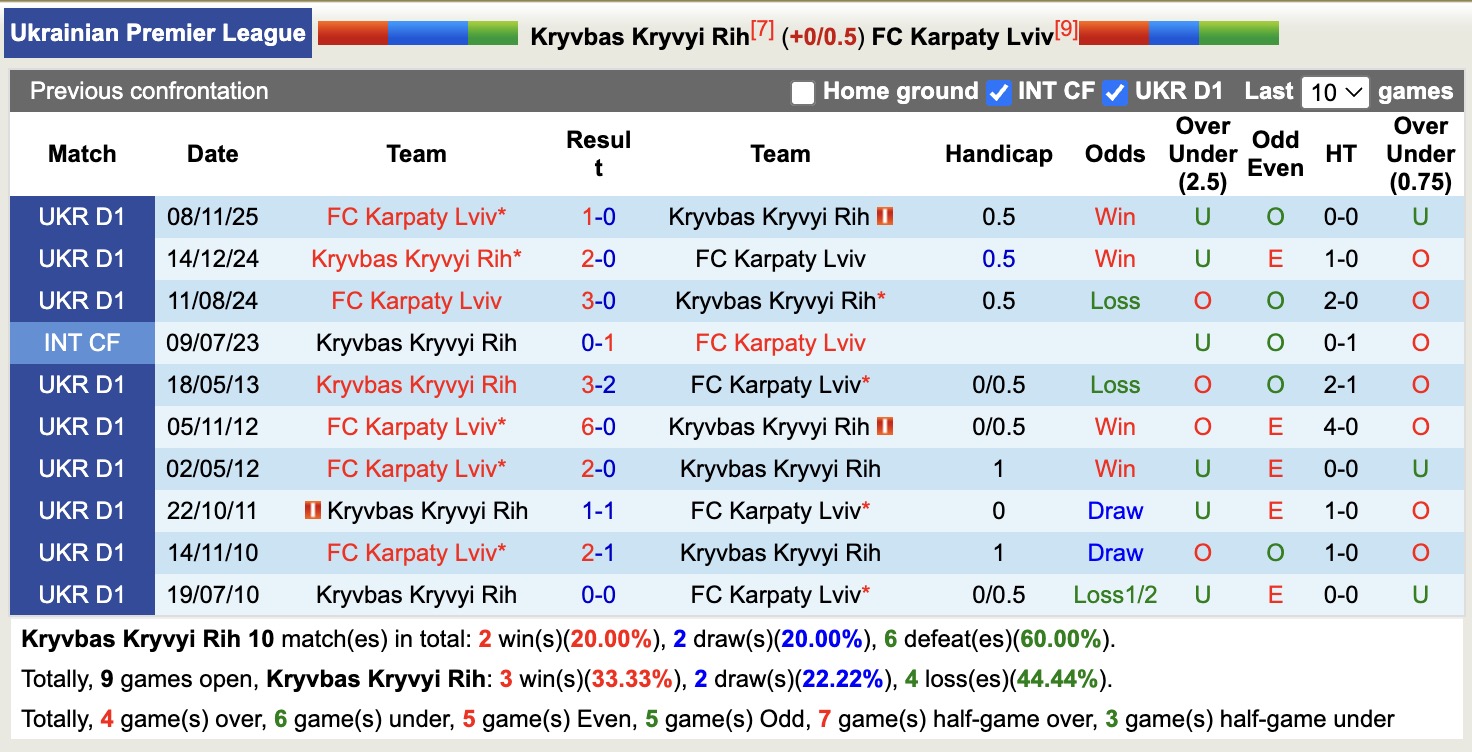This screenshot has width=1472, height=752.
Task: Click FC Karpaty Lviv away team on 09/07/23
Action: 780,343
